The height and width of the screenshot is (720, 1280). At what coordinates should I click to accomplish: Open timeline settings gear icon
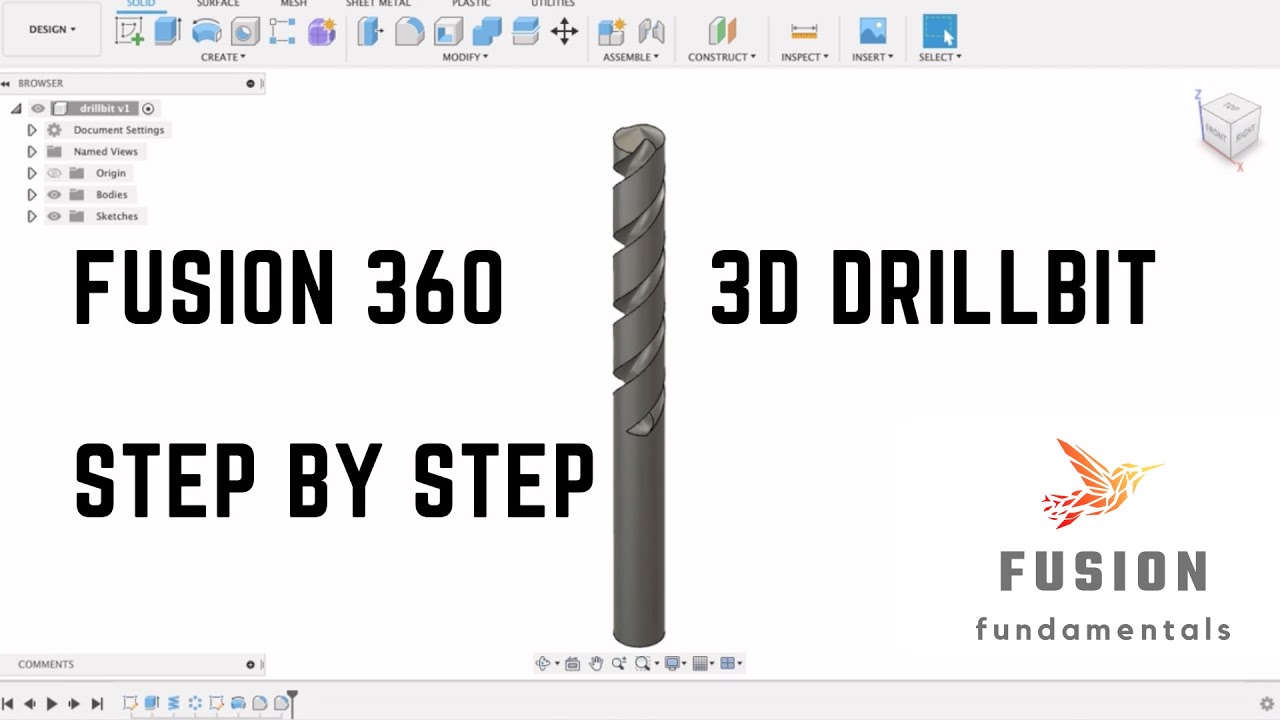click(x=1266, y=704)
